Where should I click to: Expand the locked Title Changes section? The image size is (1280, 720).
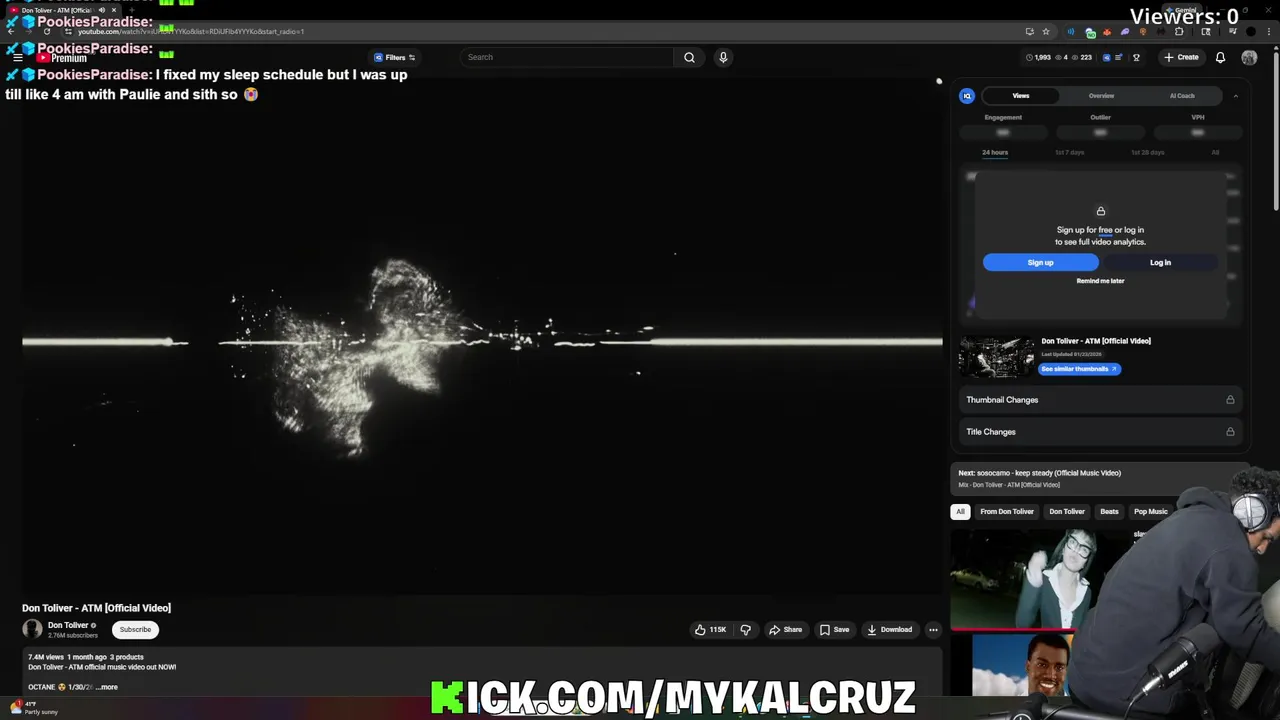point(1100,432)
